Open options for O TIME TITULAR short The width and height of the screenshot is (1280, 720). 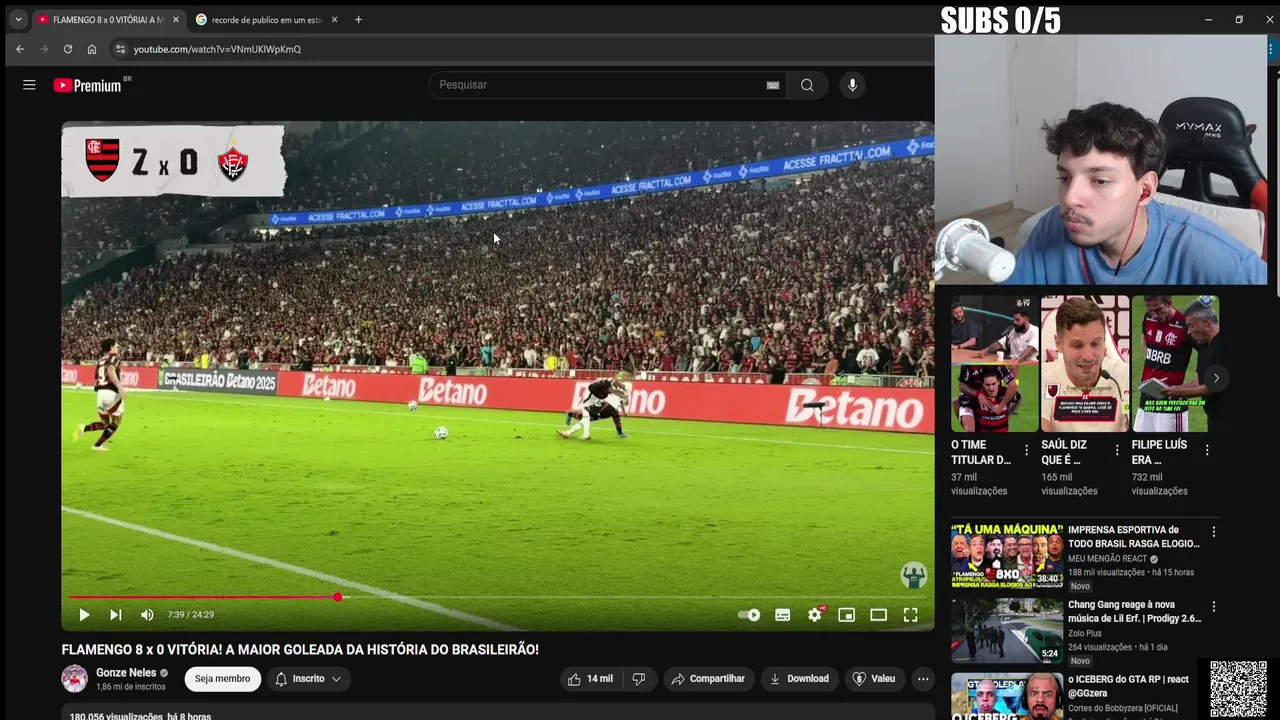1026,450
